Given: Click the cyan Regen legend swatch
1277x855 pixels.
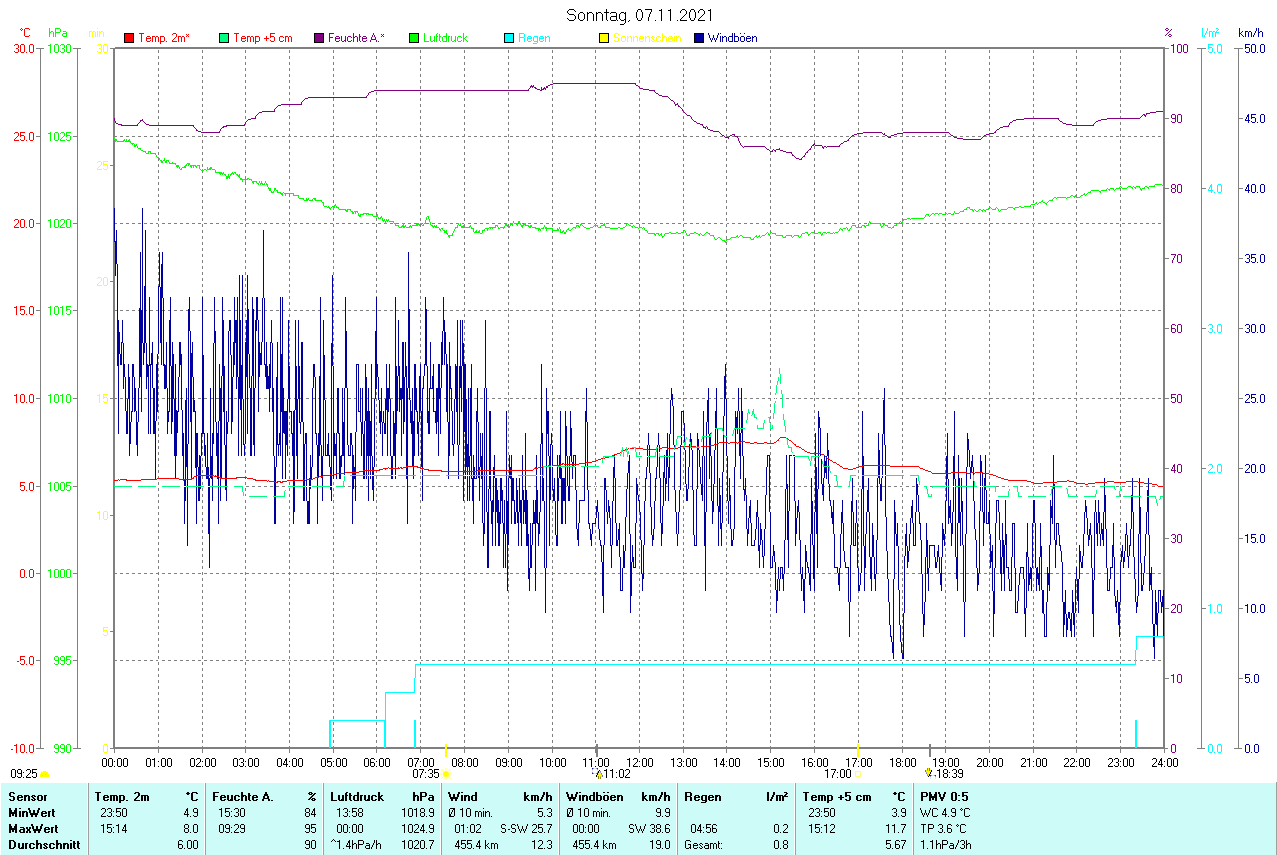Looking at the screenshot, I should pos(509,38).
